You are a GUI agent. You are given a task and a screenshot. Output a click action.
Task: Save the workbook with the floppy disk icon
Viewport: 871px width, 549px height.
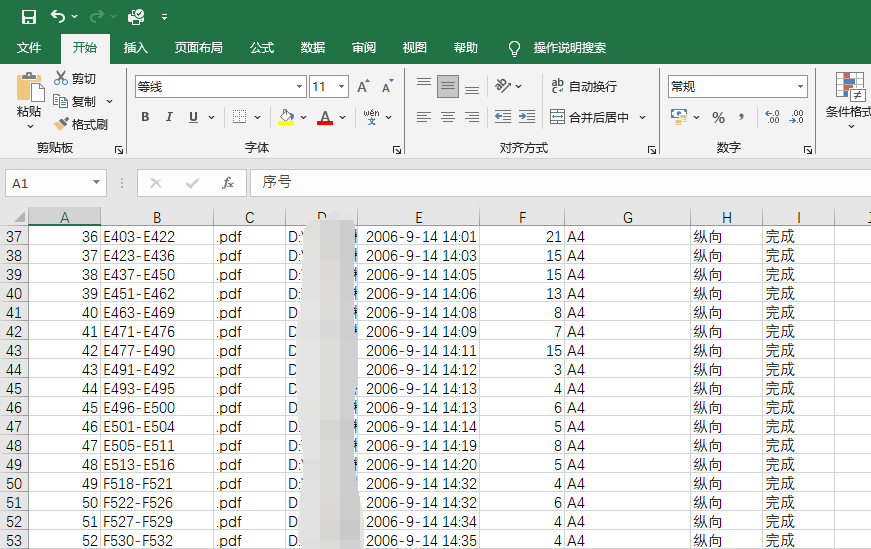(x=28, y=17)
